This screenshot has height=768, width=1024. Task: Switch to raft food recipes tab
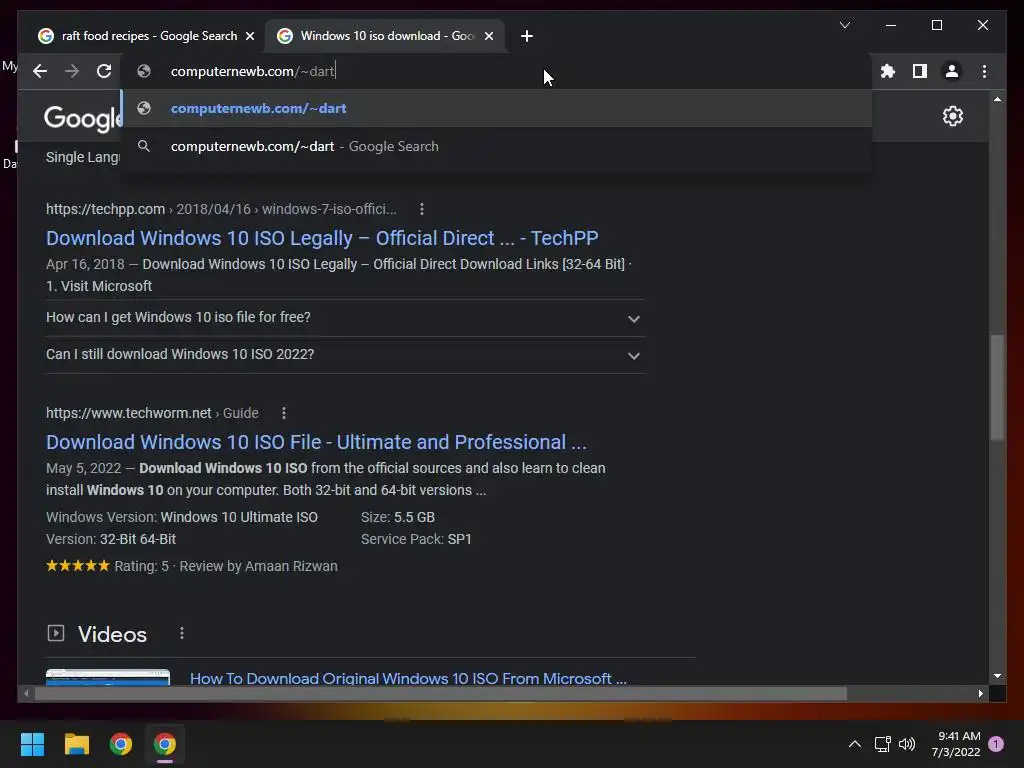coord(145,36)
